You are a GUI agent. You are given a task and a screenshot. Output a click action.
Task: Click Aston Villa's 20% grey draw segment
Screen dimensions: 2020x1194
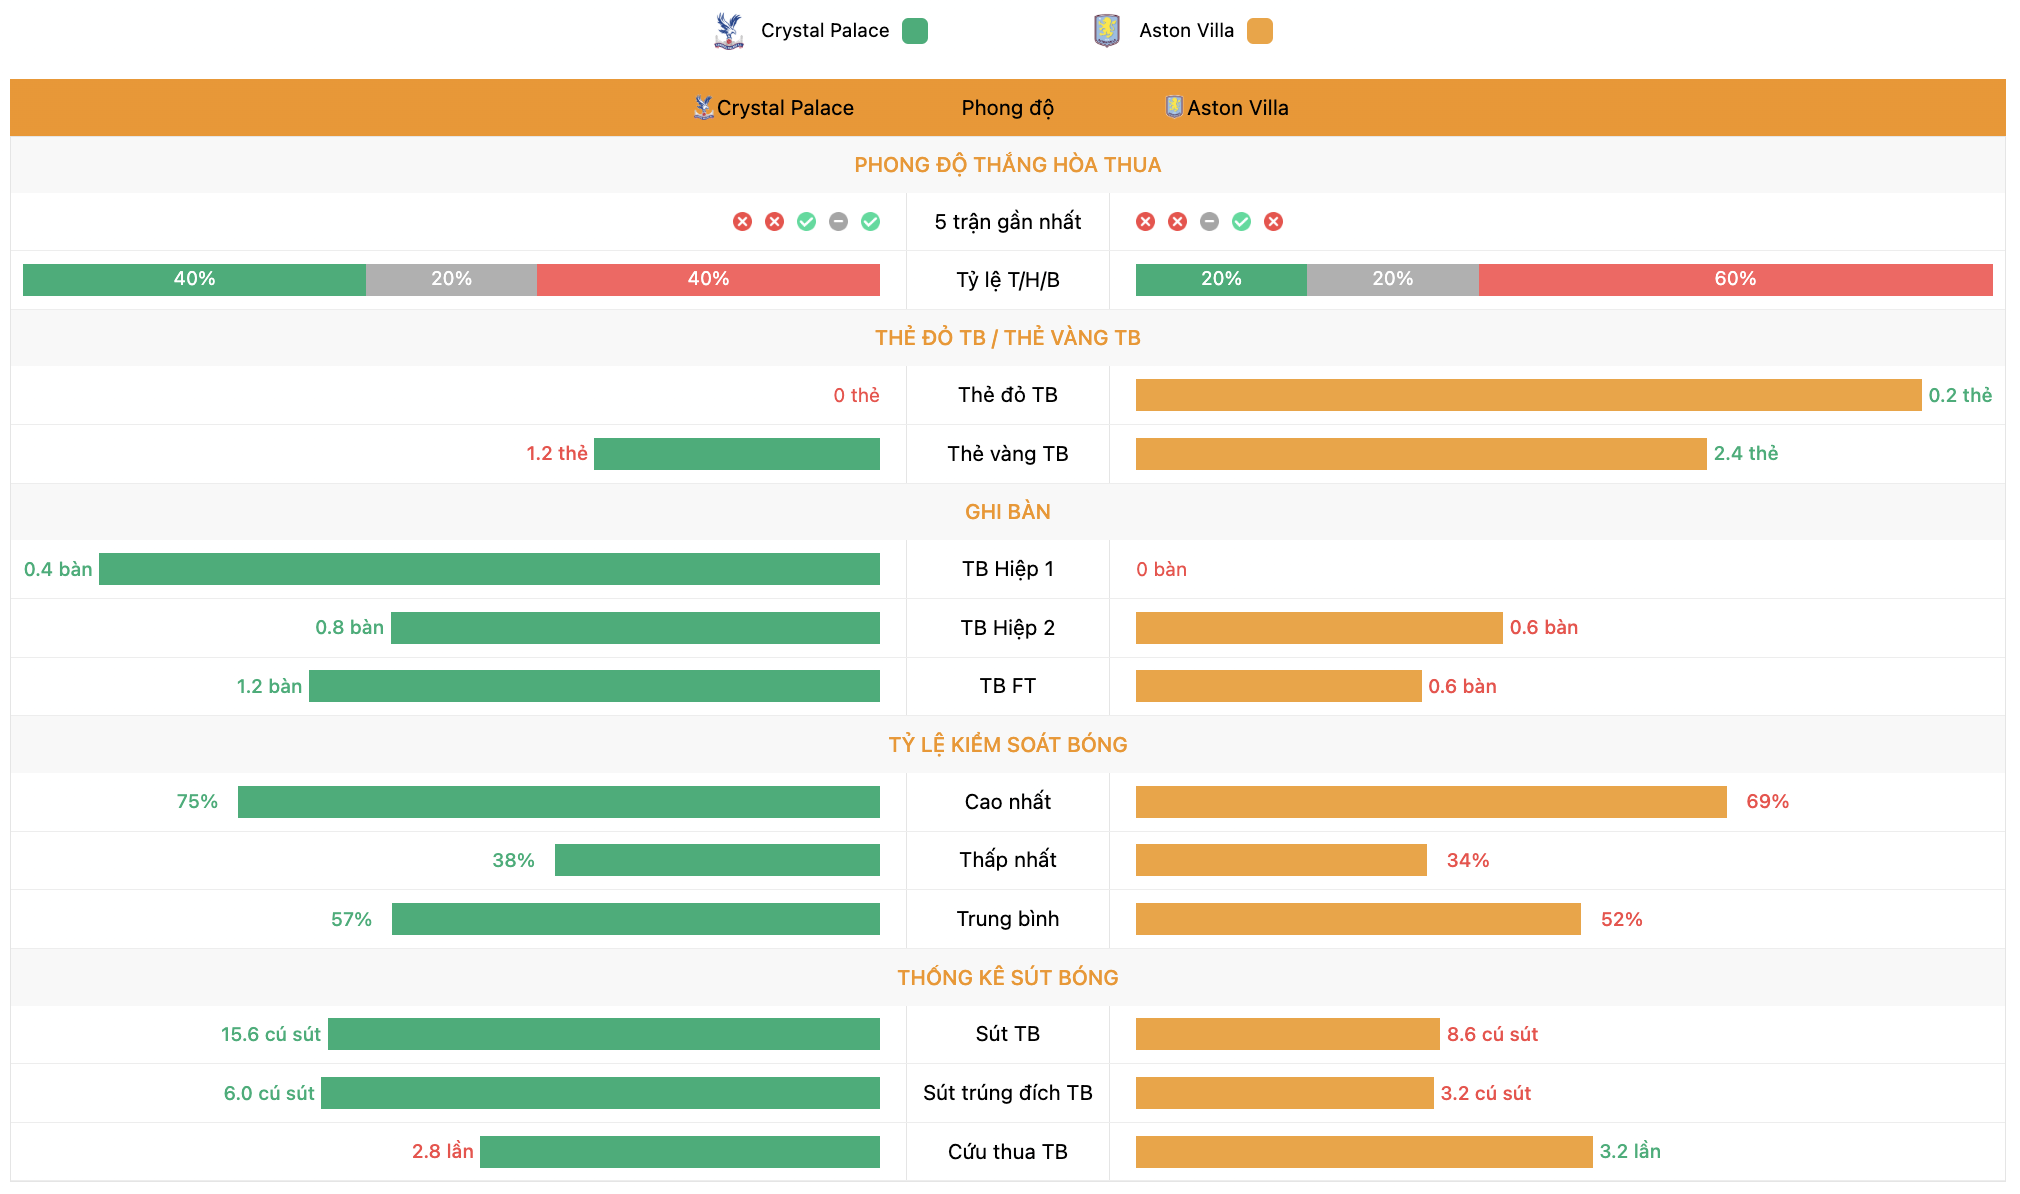(1393, 280)
